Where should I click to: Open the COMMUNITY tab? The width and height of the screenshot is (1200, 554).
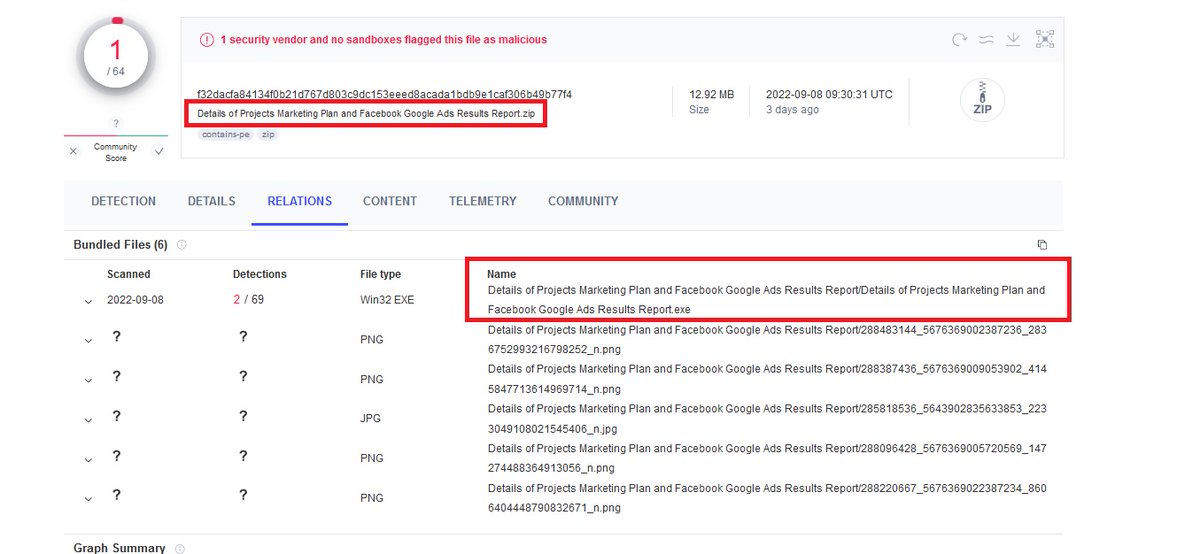[x=583, y=201]
